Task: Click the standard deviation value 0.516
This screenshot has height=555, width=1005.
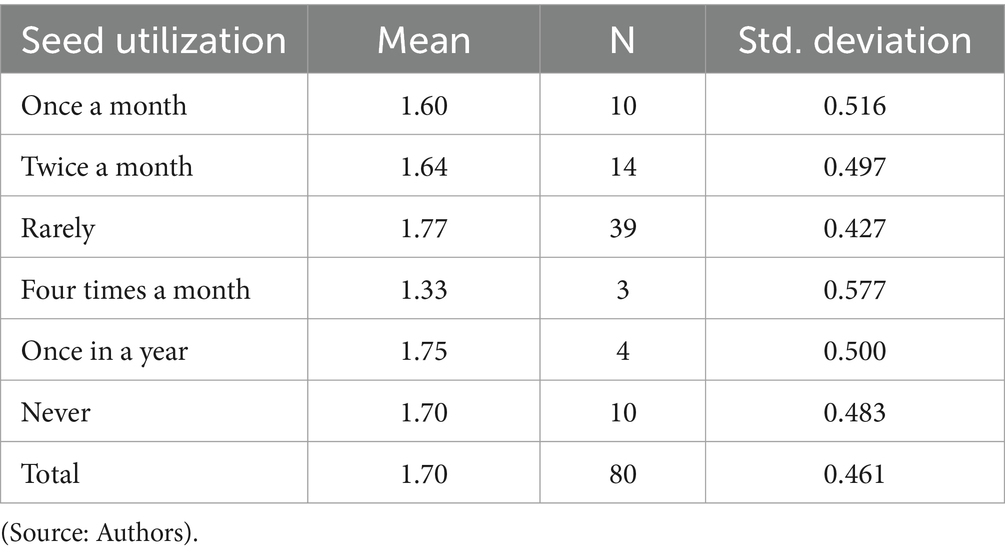Action: click(854, 105)
